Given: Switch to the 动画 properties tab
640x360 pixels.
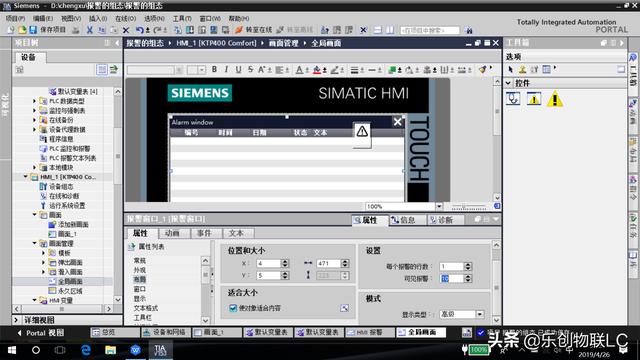Looking at the screenshot, I should click(172, 233).
